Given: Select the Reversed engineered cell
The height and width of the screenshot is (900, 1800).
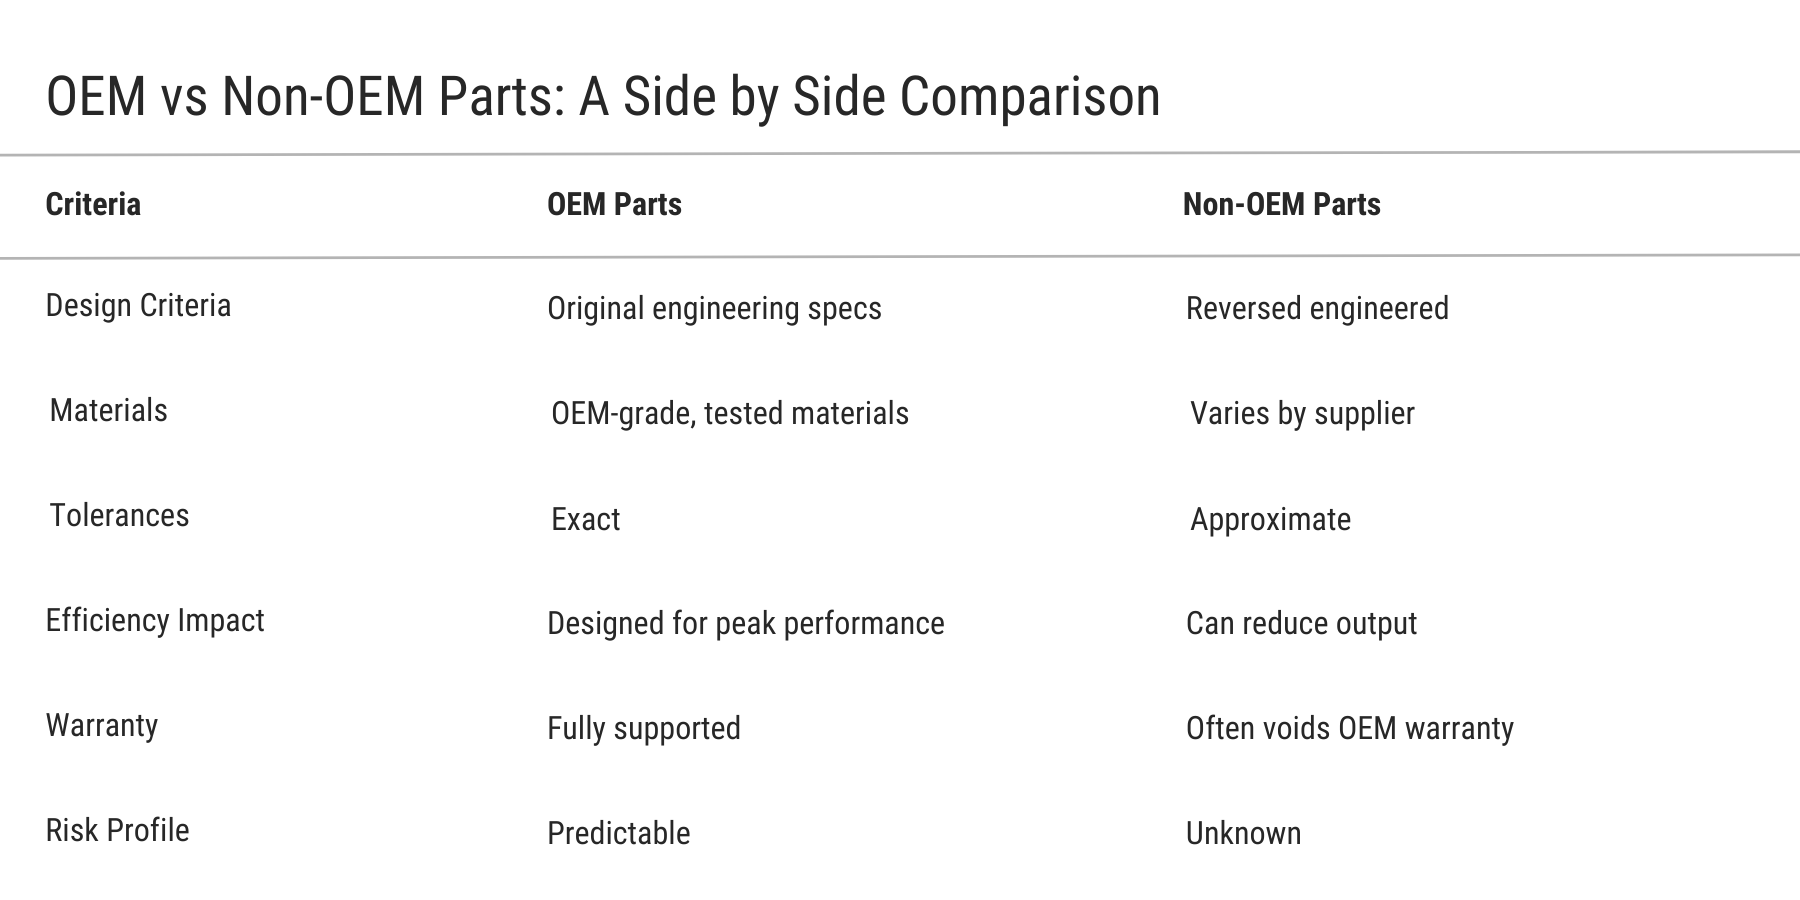Looking at the screenshot, I should click(1317, 309).
